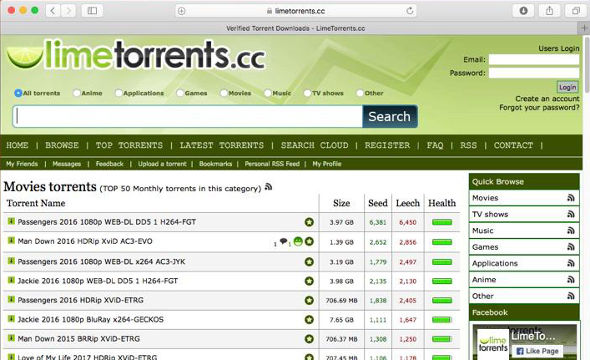The image size is (590, 360).
Task: Open RSS icon for TV shows in Quick Browse
Action: [570, 214]
